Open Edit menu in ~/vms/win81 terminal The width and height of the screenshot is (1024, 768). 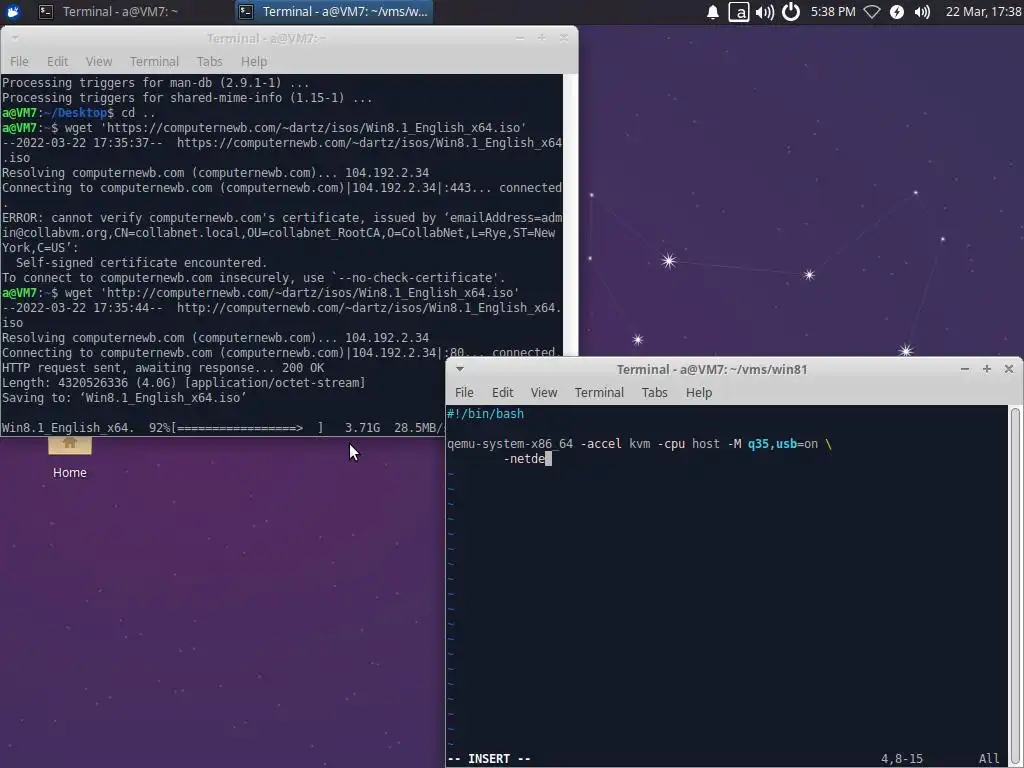click(502, 392)
